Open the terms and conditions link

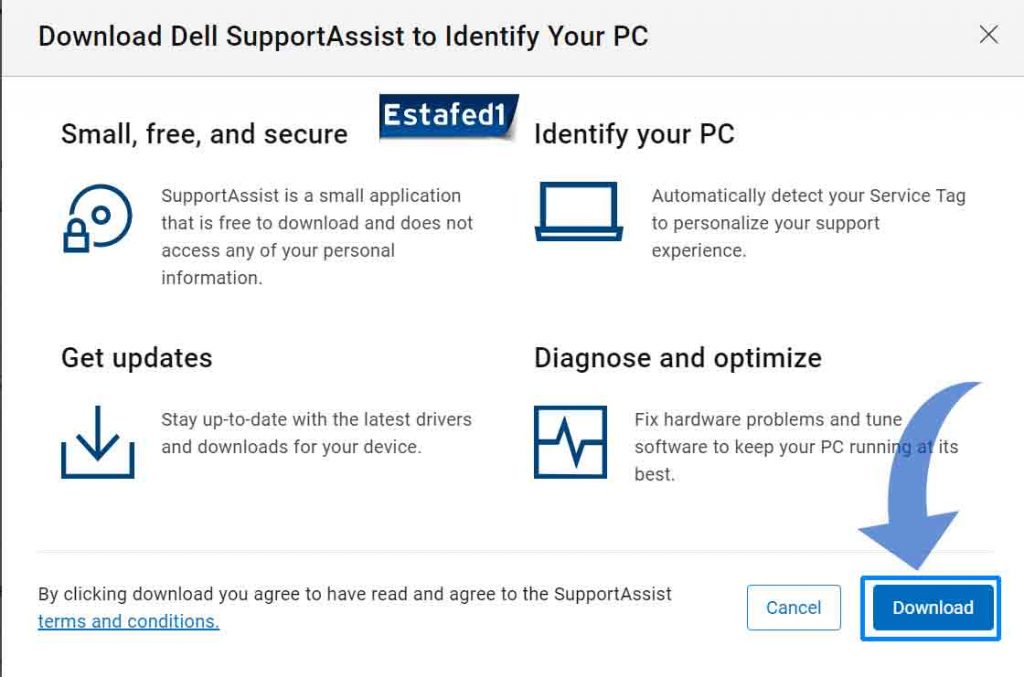click(130, 621)
